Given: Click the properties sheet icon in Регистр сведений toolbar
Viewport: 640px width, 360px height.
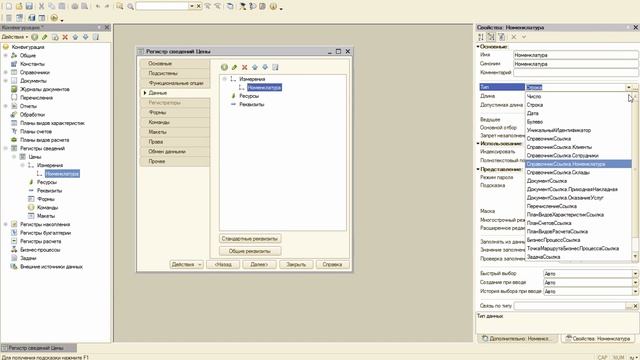Looking at the screenshot, I should click(275, 67).
